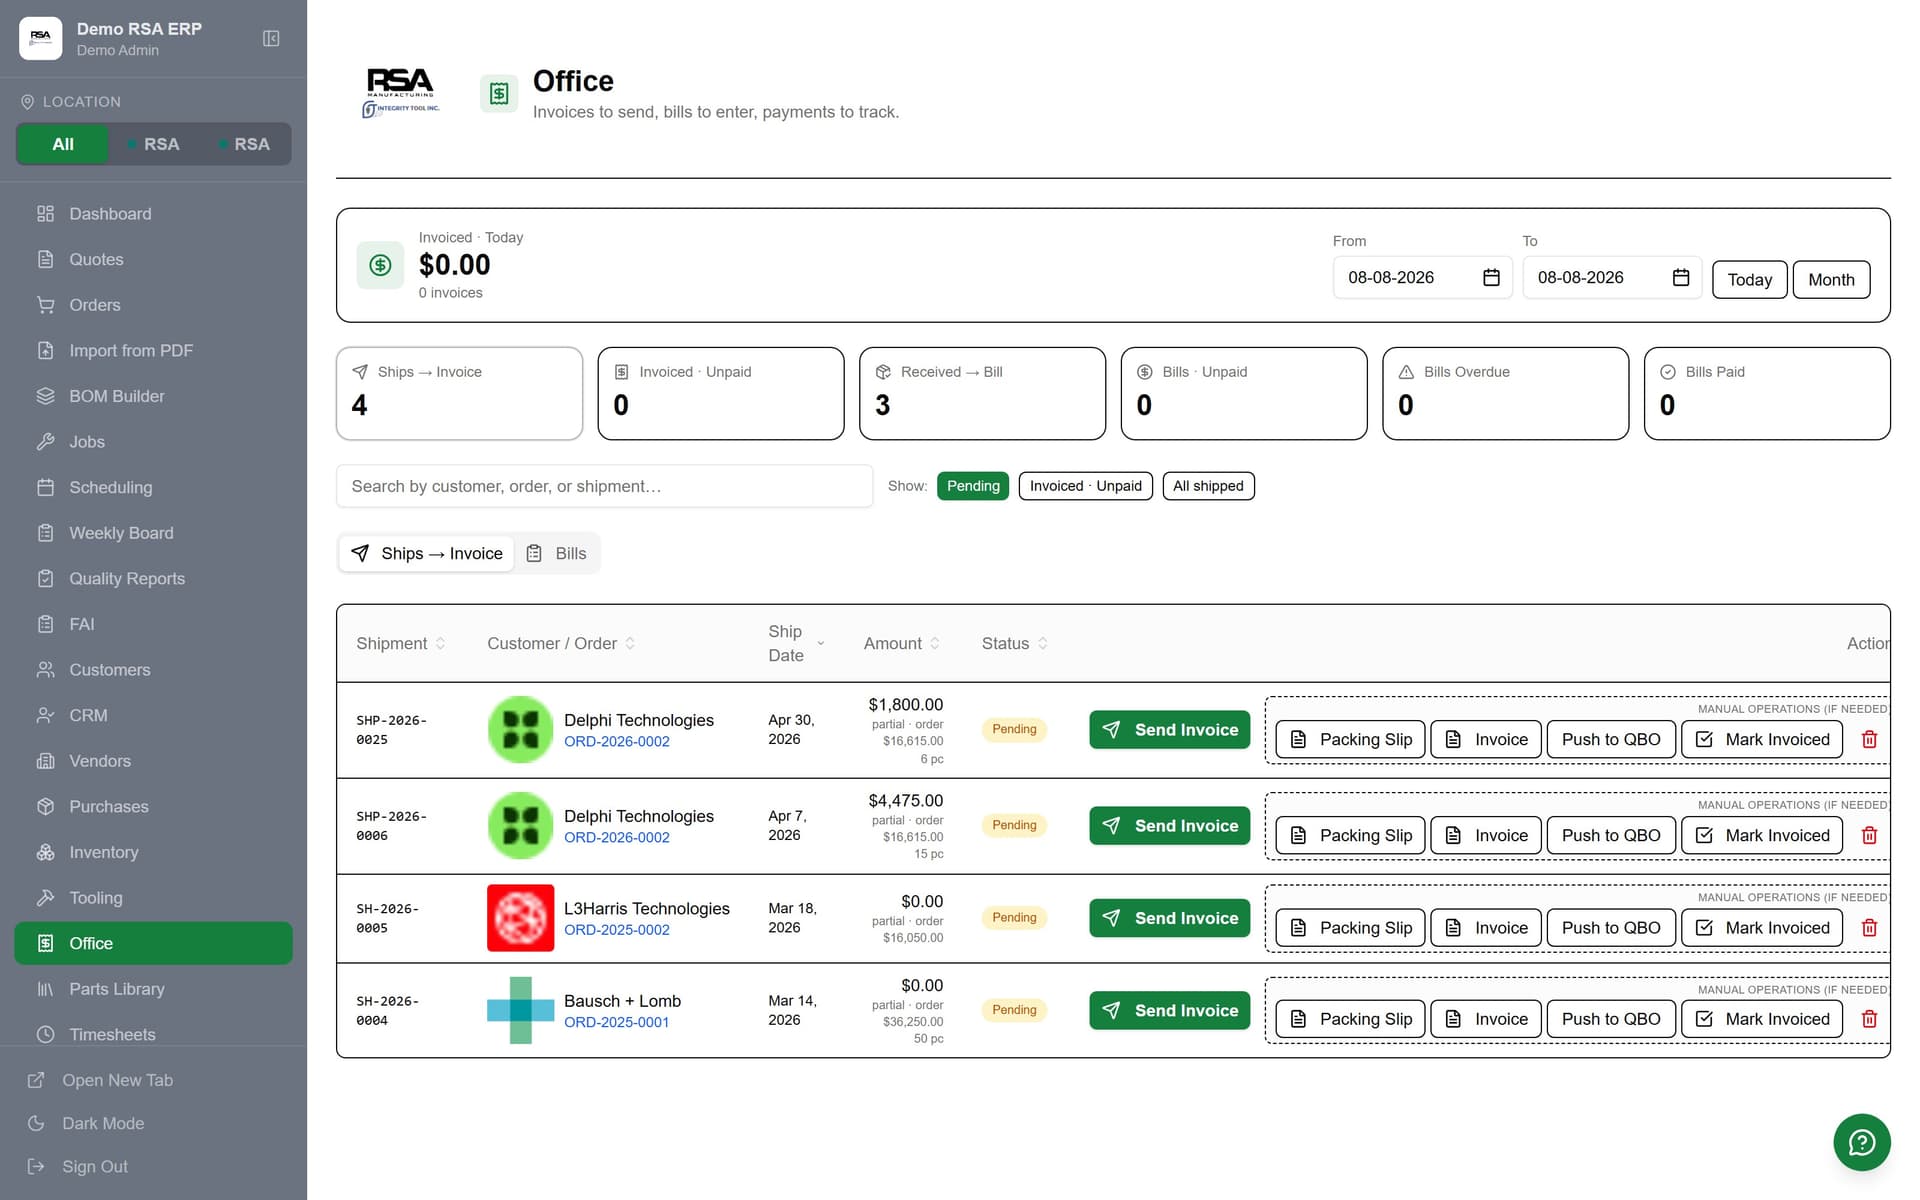Show Pending shipments filter

(973, 486)
